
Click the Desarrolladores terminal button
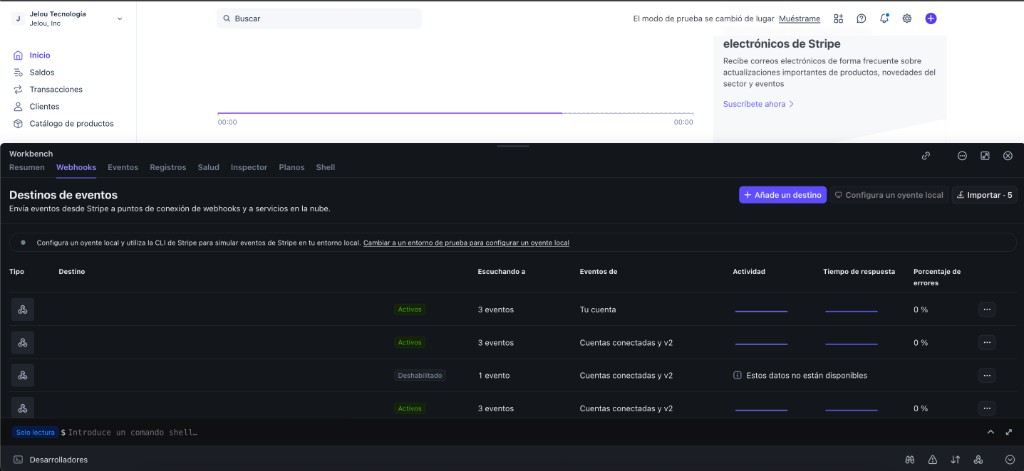(50, 460)
